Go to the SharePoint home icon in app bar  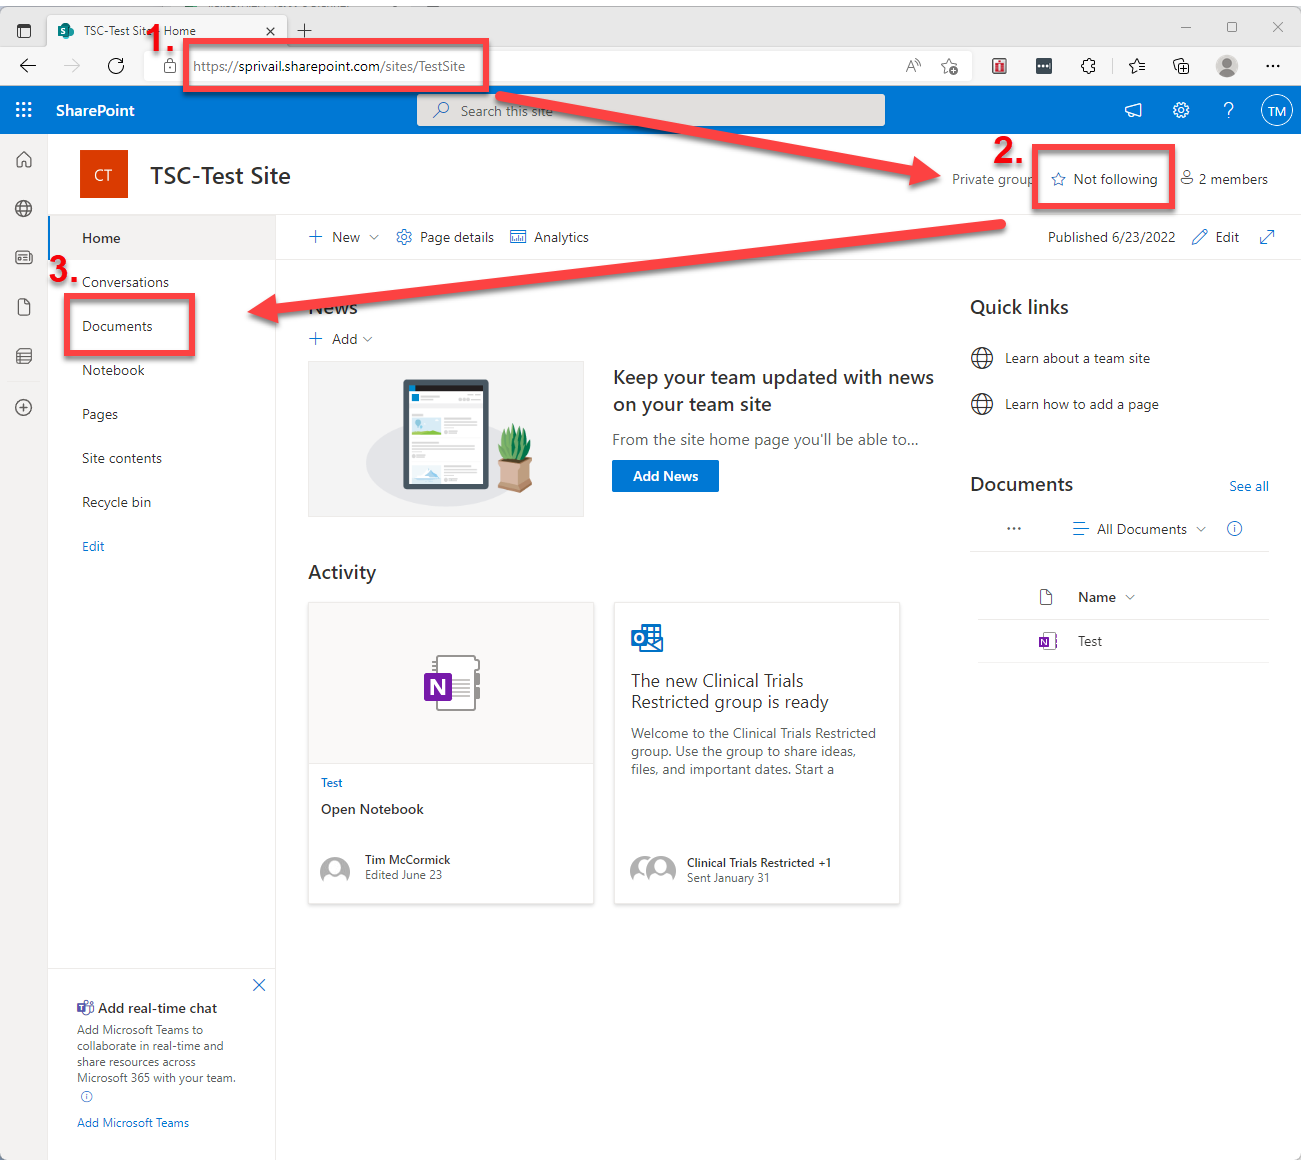pyautogui.click(x=24, y=160)
